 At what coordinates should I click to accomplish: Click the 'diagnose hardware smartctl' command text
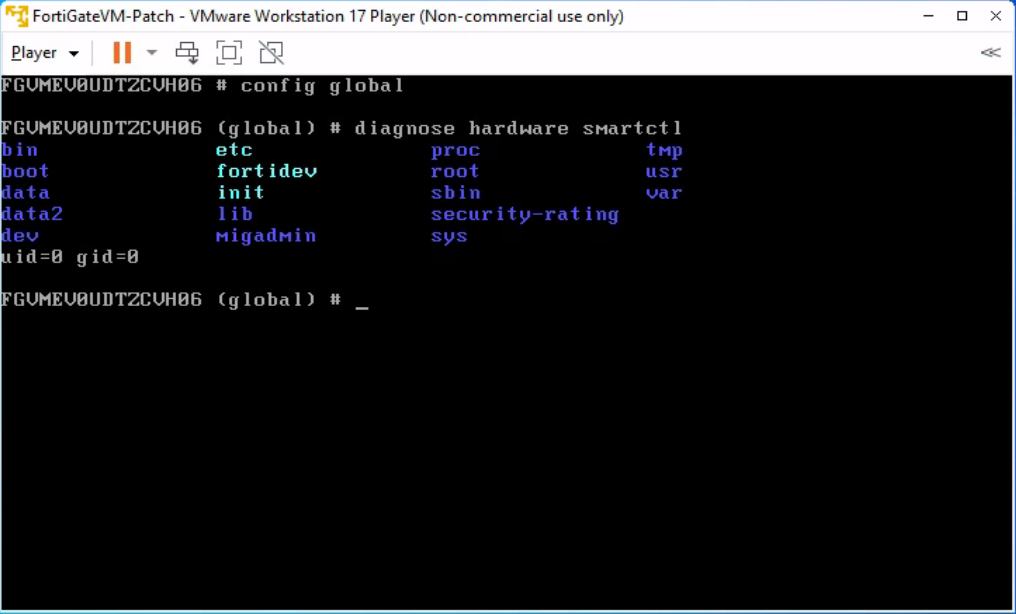(518, 129)
